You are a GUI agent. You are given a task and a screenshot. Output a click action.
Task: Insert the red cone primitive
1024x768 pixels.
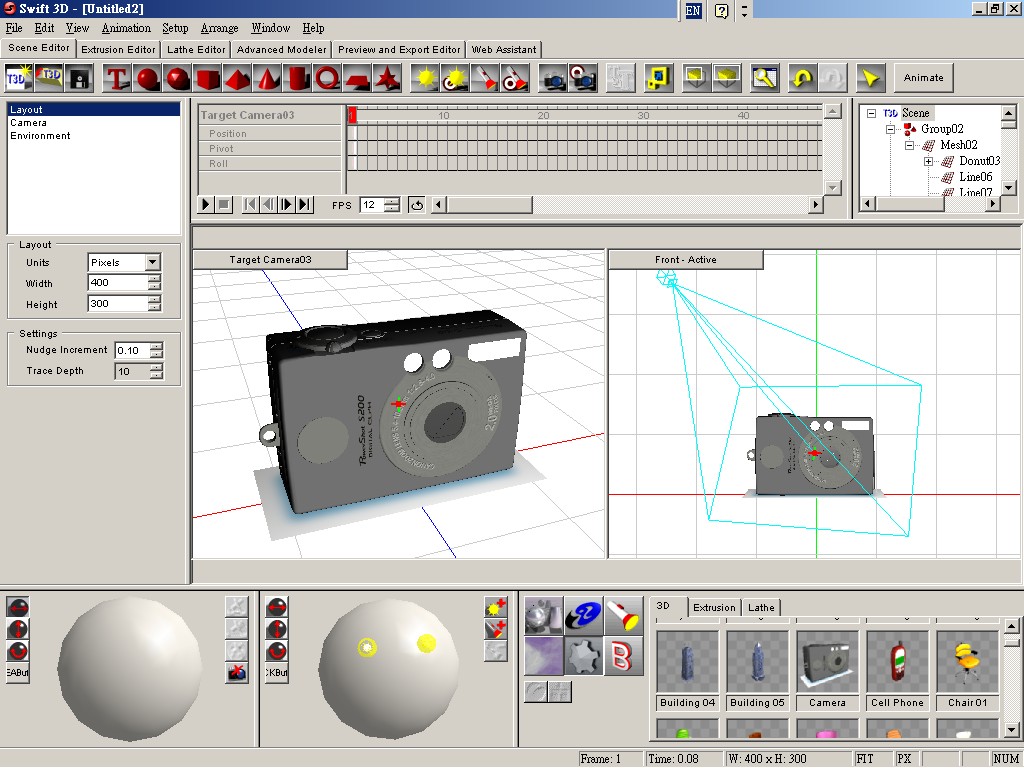click(x=266, y=78)
